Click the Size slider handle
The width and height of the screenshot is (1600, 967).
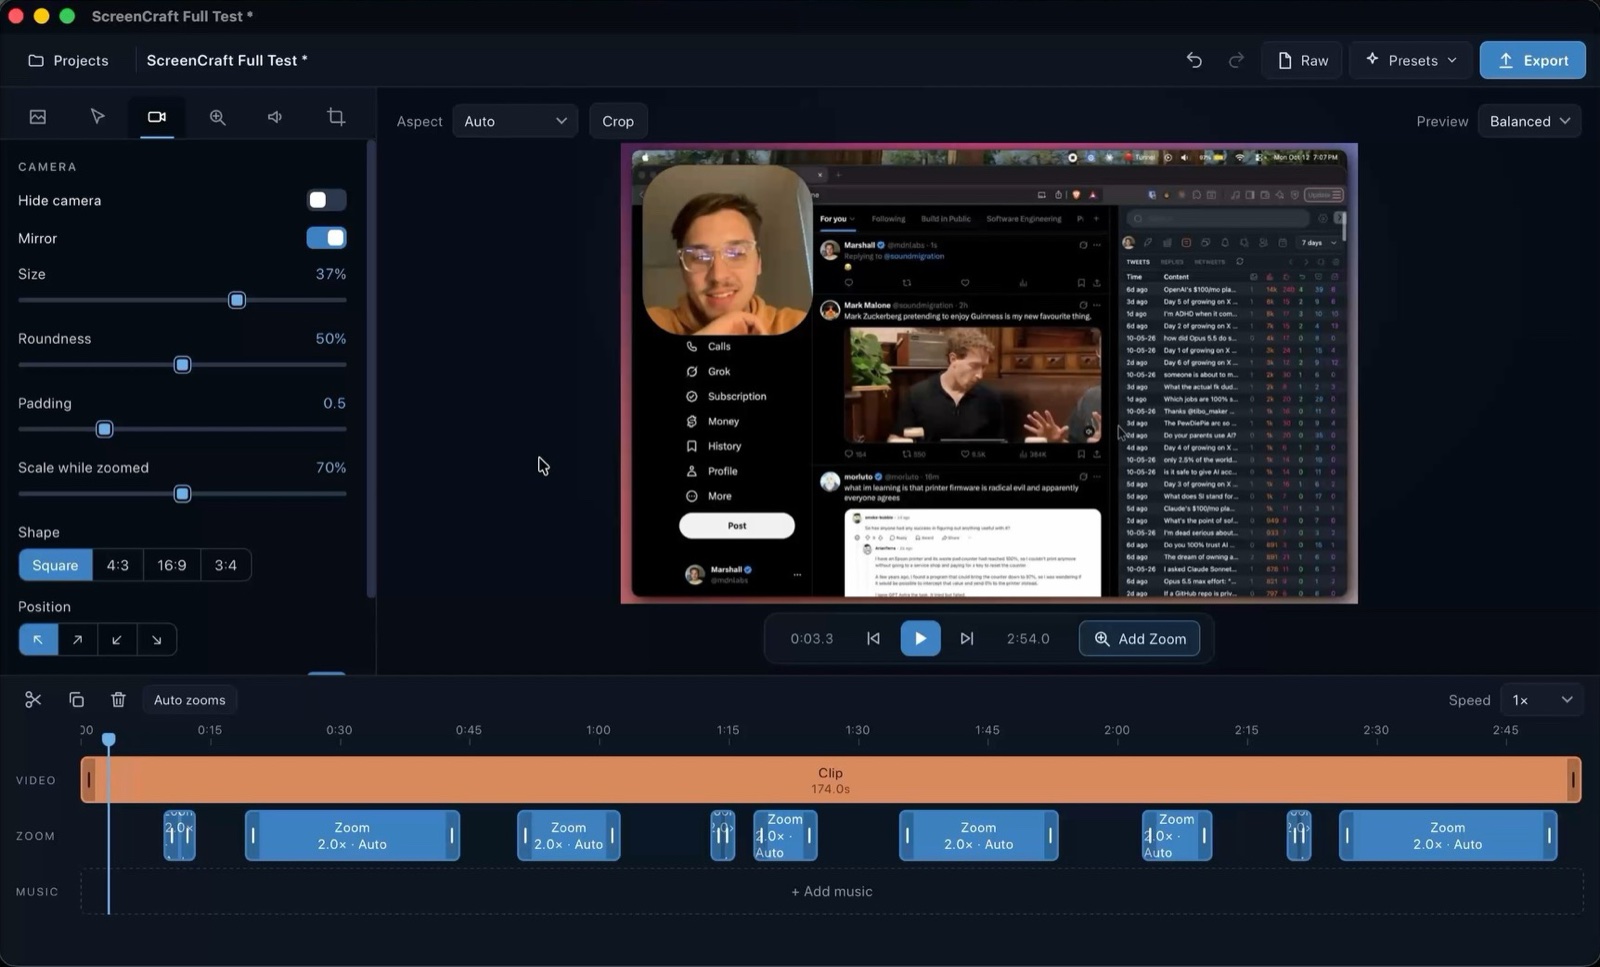tap(237, 300)
